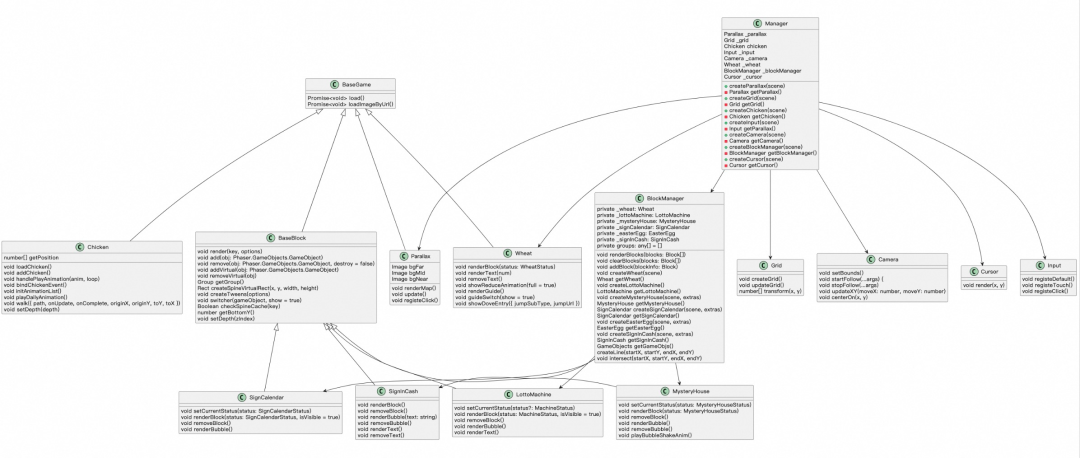Click green marker before createBlockManager(scene)

[725, 147]
